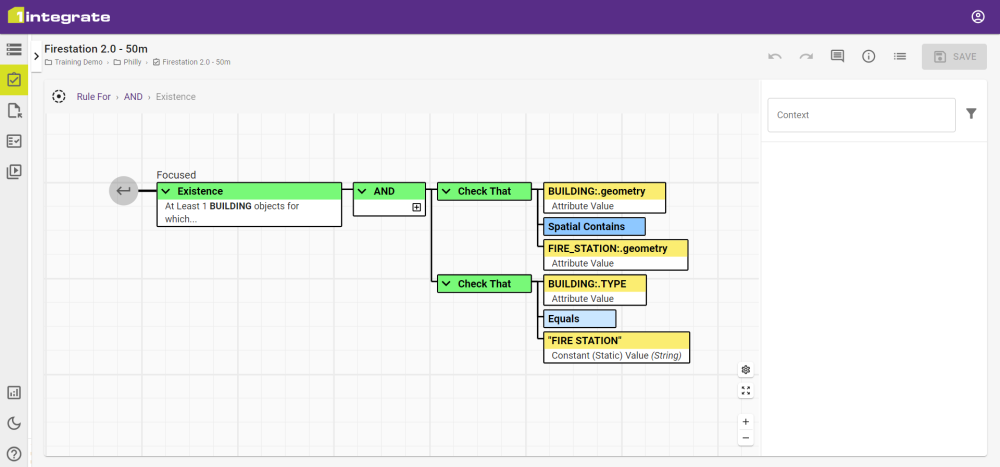Image resolution: width=1000 pixels, height=467 pixels.
Task: Click the fit-to-screen canvas icon
Action: click(x=746, y=390)
